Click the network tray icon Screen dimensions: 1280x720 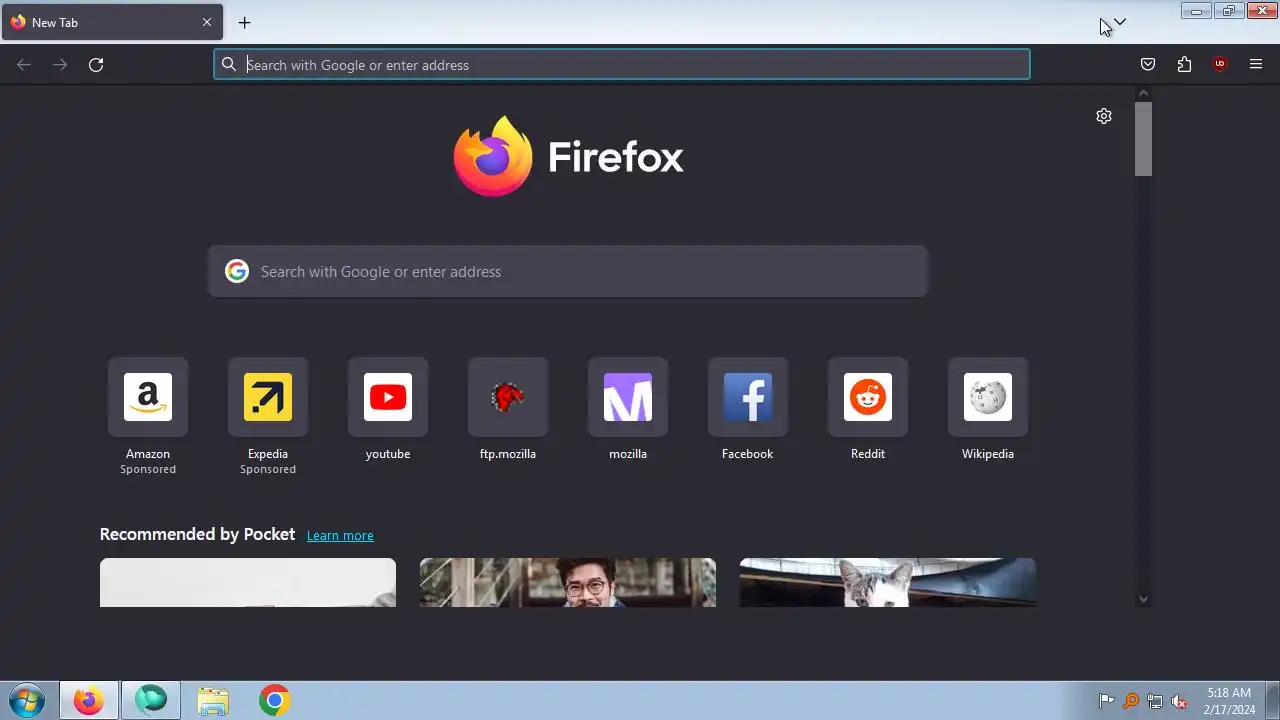click(1155, 701)
